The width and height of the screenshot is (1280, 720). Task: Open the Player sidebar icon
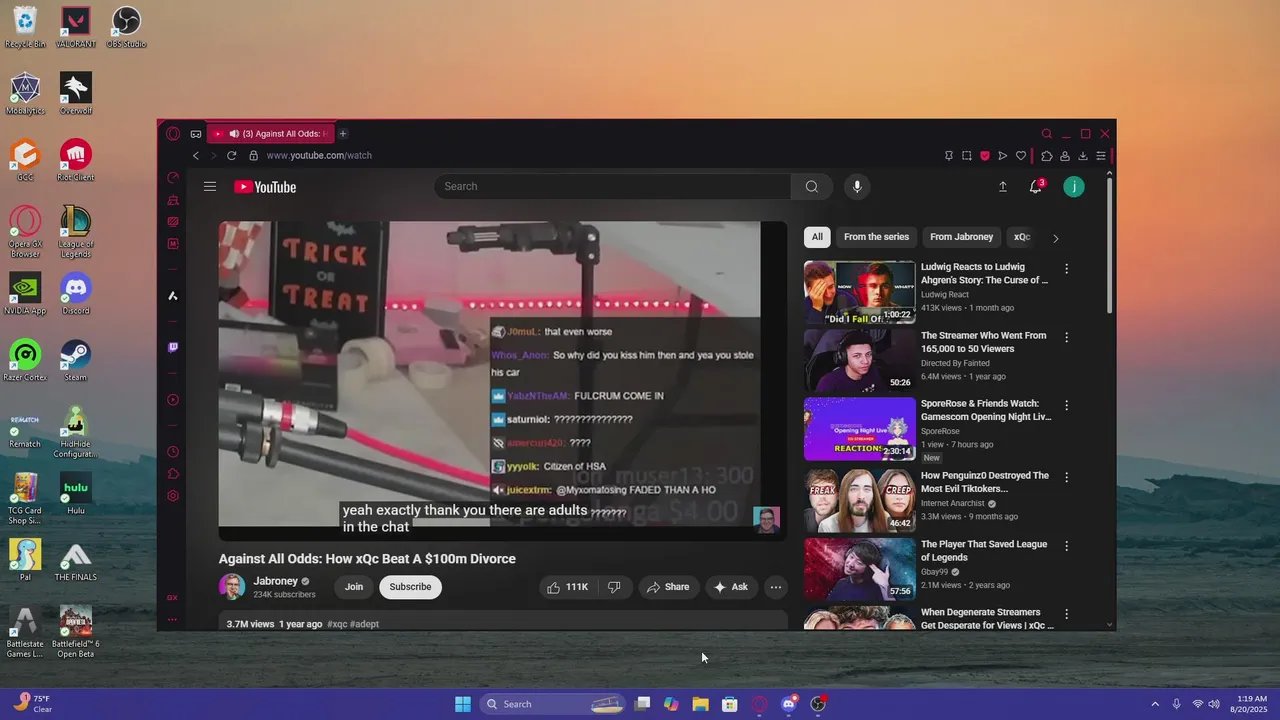pyautogui.click(x=173, y=400)
